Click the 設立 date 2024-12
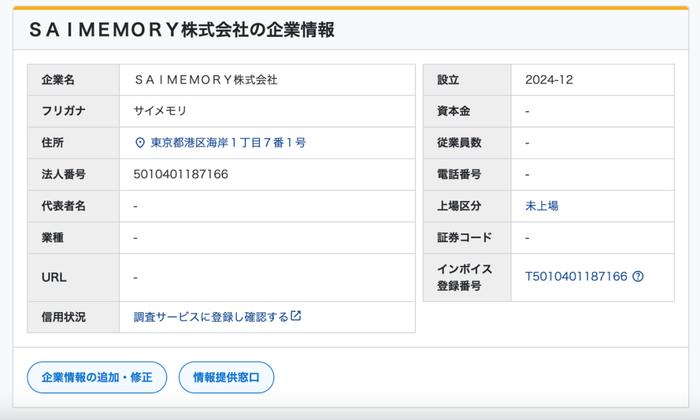Viewport: 700px width, 420px height. coord(549,80)
